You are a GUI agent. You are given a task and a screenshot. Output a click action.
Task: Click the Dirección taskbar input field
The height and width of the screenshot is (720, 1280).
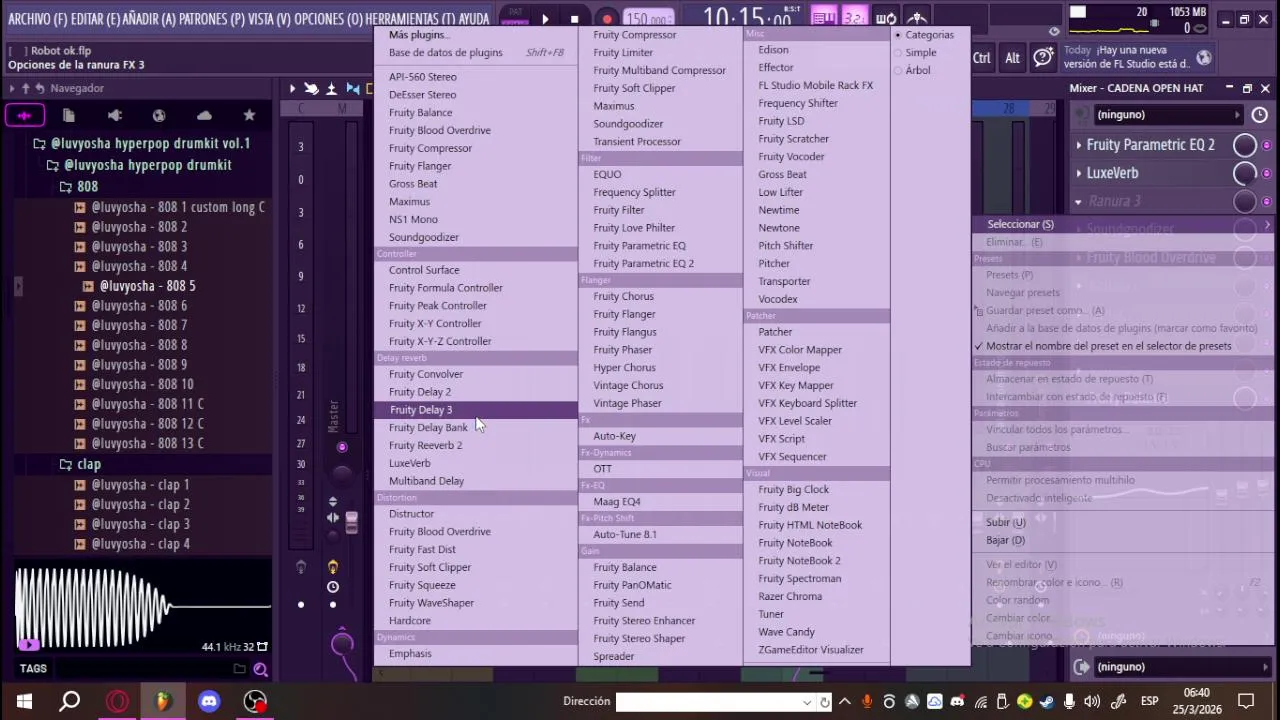(x=711, y=702)
